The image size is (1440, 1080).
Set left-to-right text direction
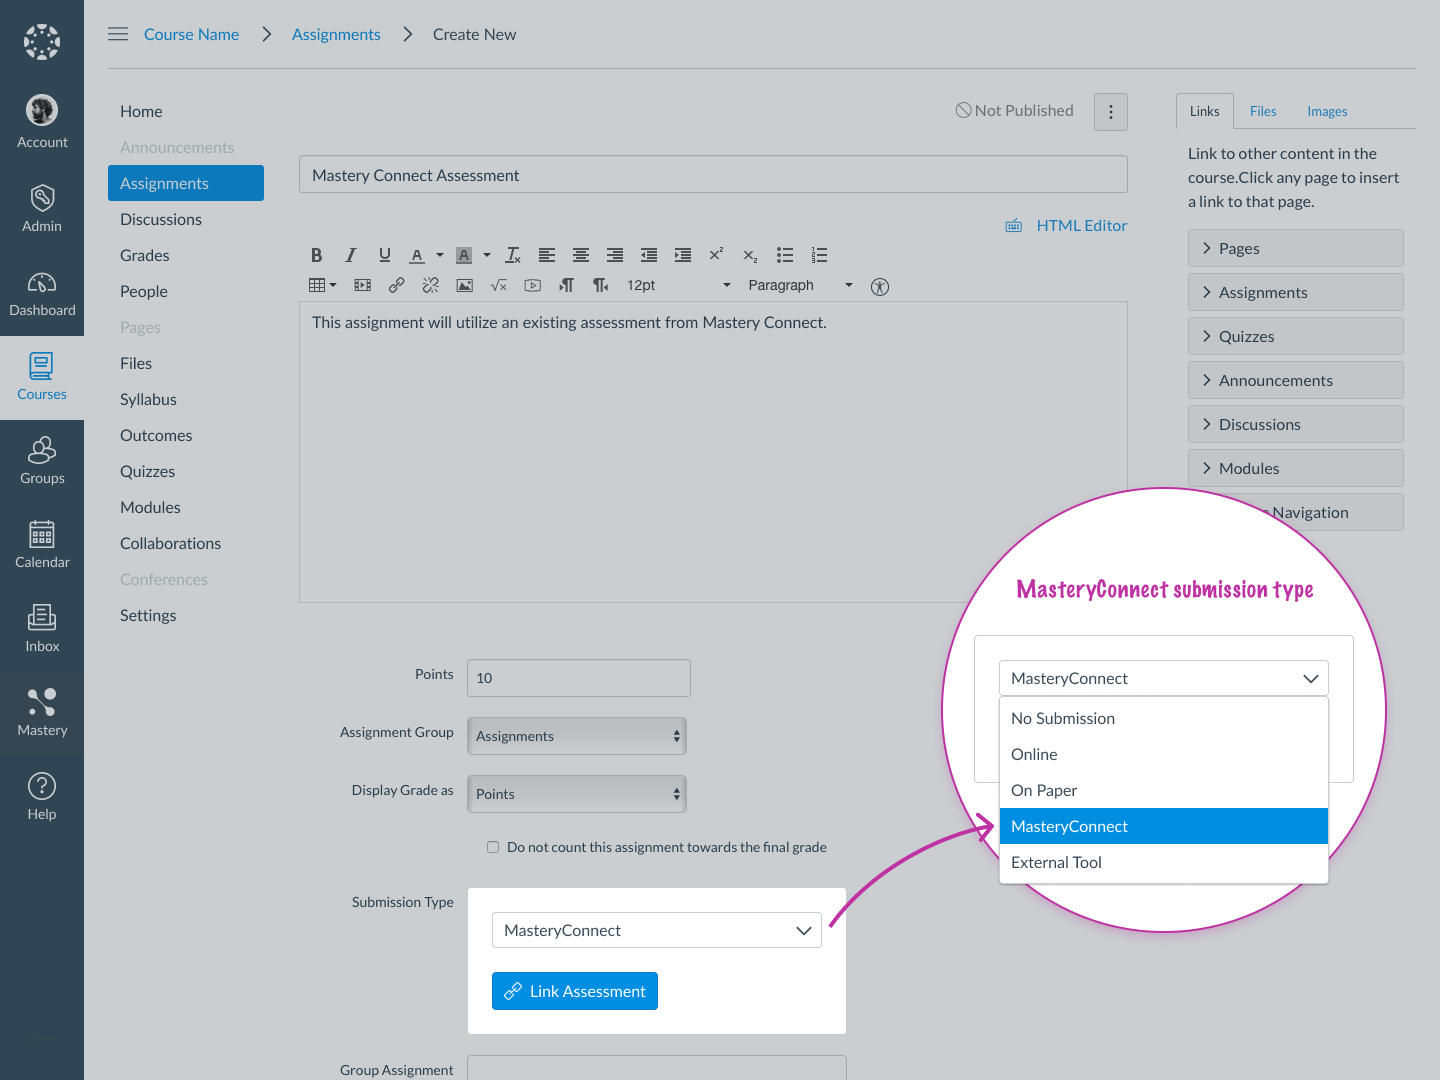566,285
